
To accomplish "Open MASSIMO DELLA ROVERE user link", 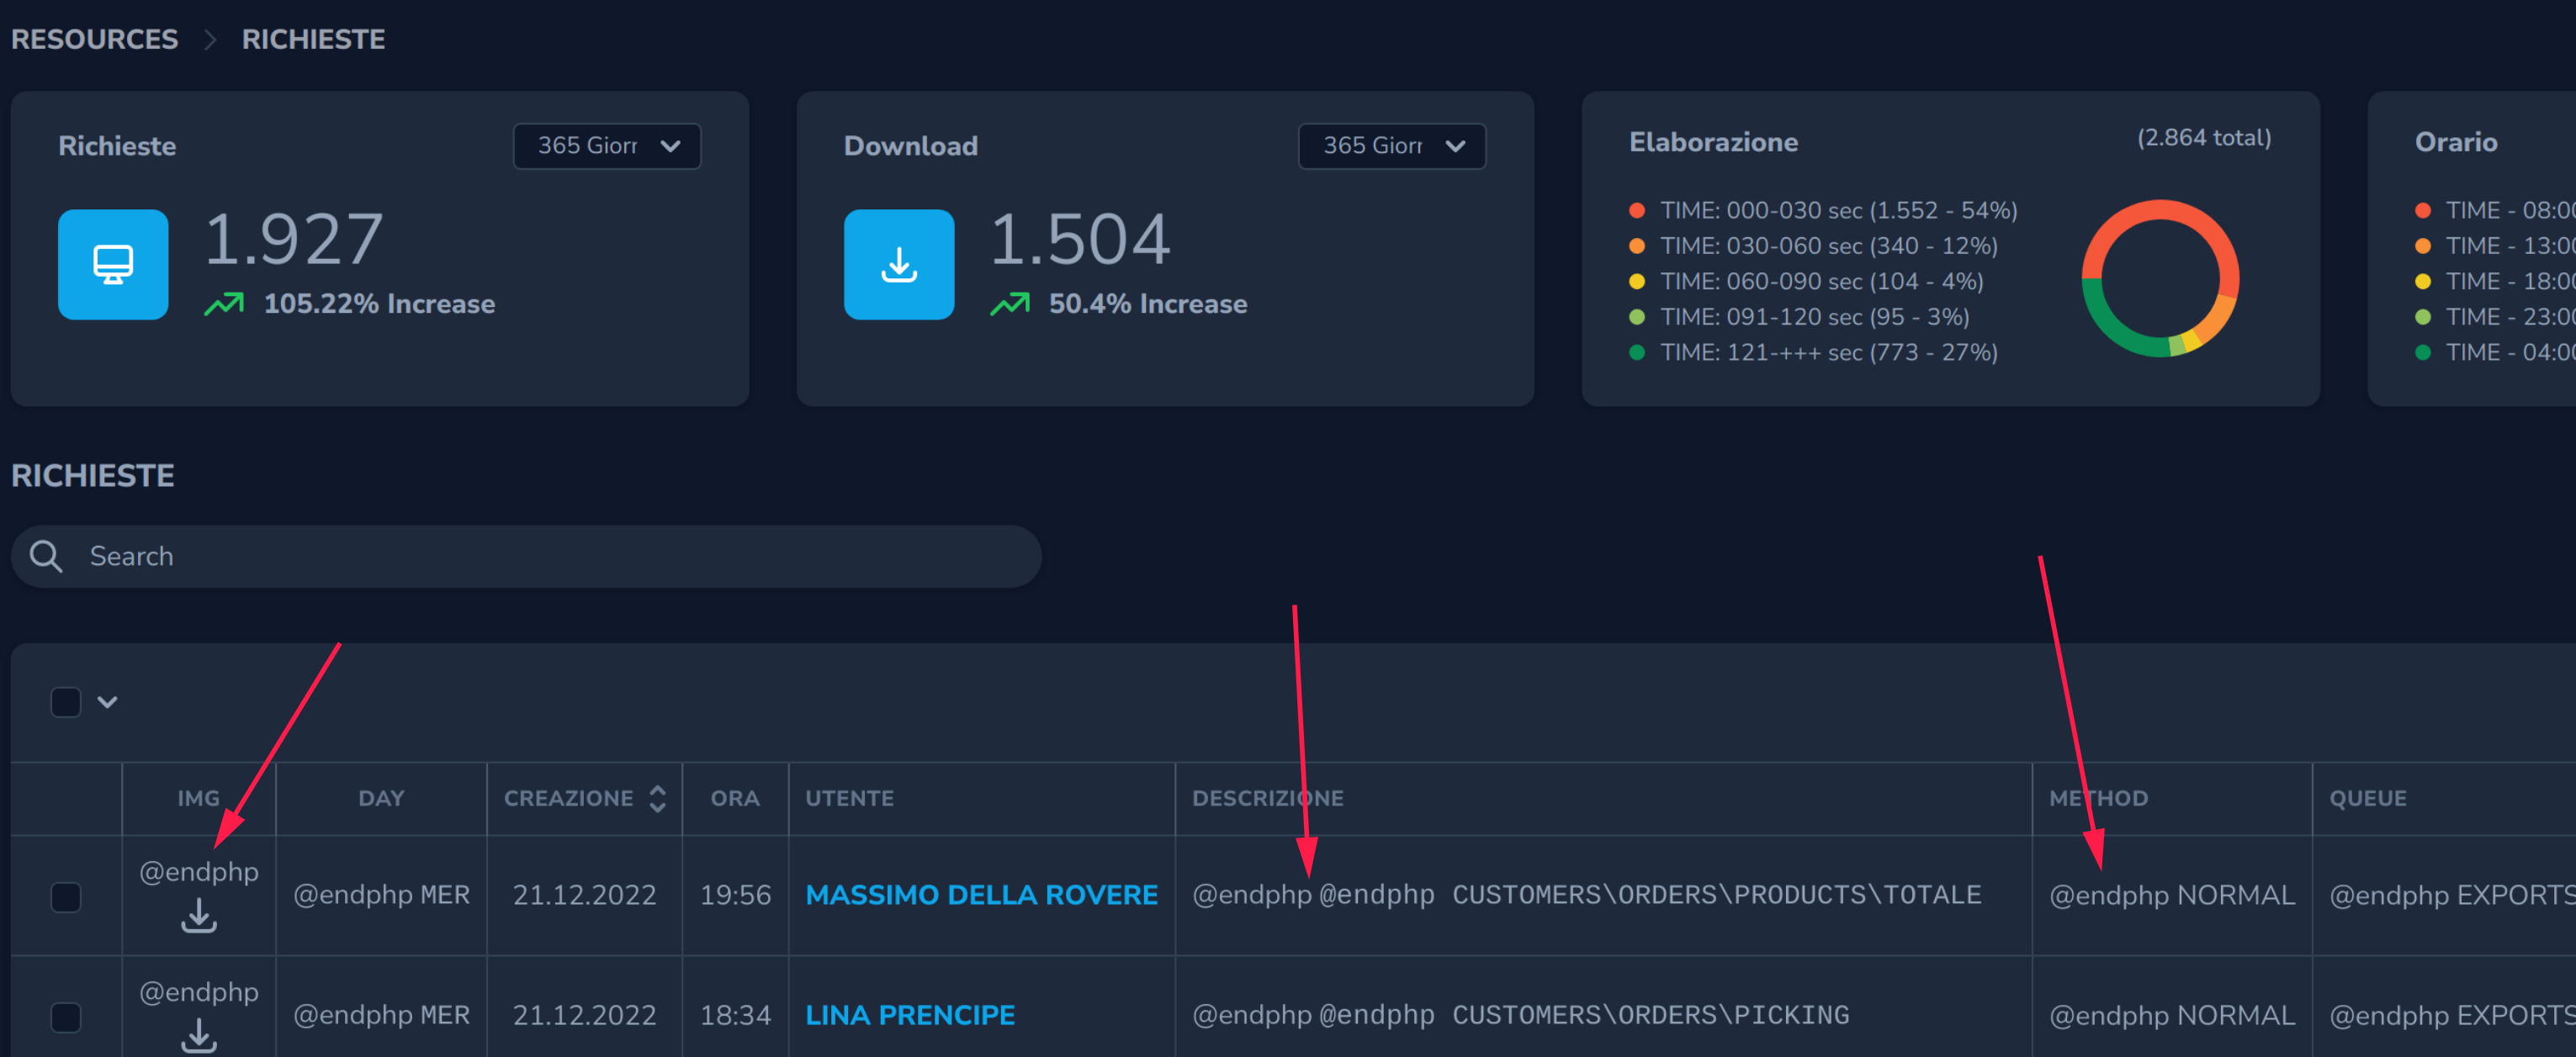I will pos(981,895).
